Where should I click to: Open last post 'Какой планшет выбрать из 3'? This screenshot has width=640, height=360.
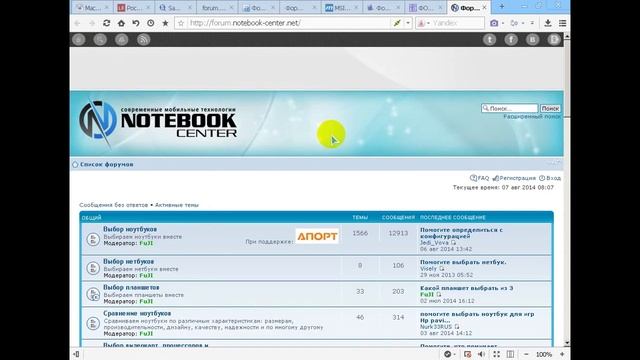[467, 288]
